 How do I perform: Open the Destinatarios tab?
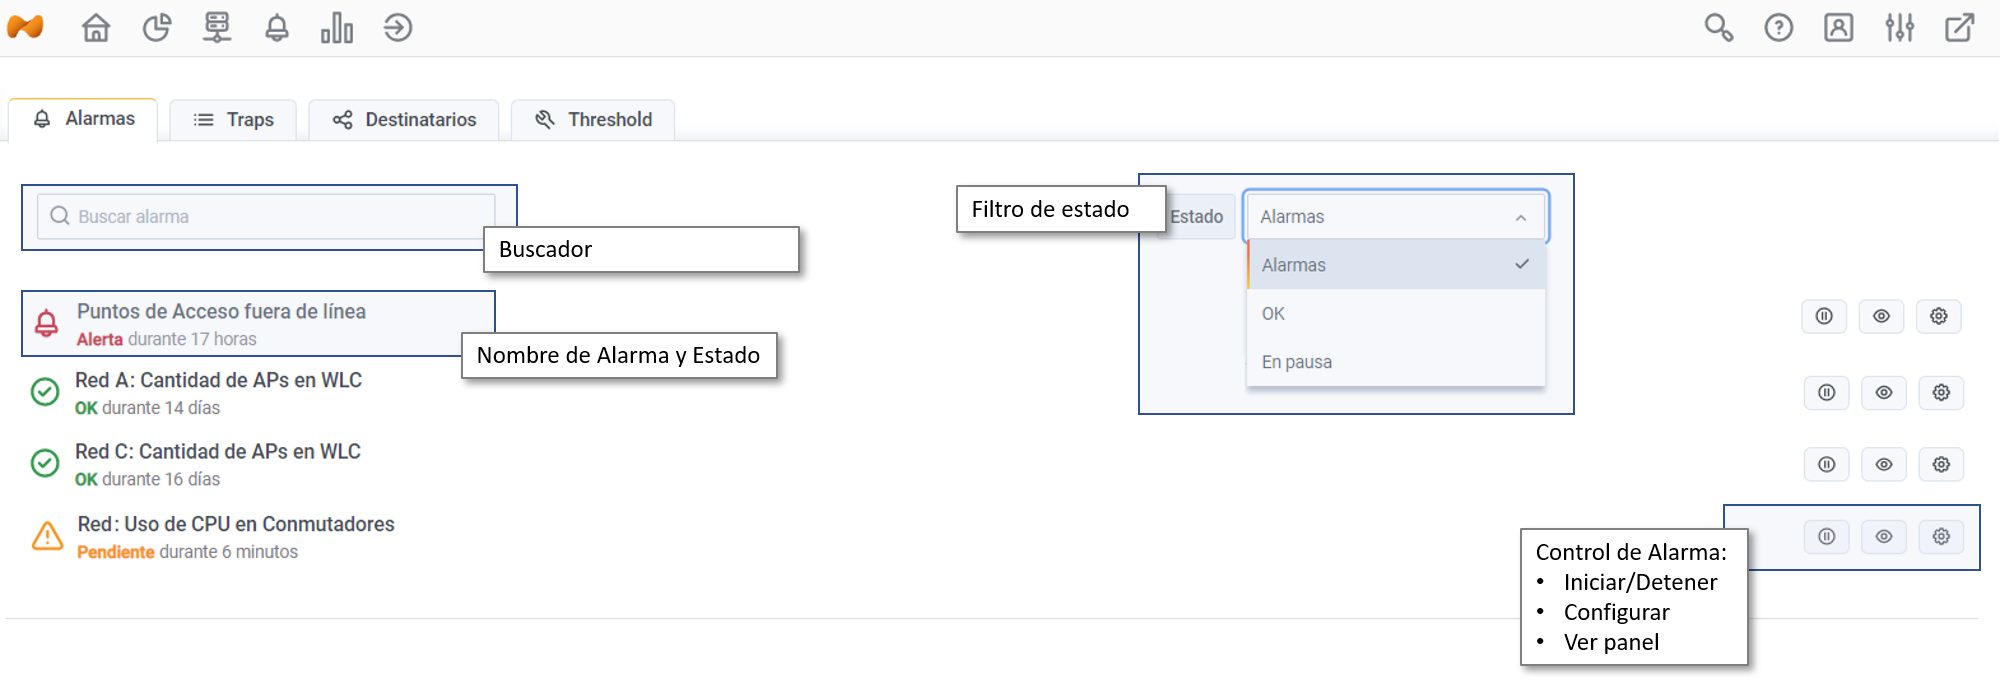[404, 120]
